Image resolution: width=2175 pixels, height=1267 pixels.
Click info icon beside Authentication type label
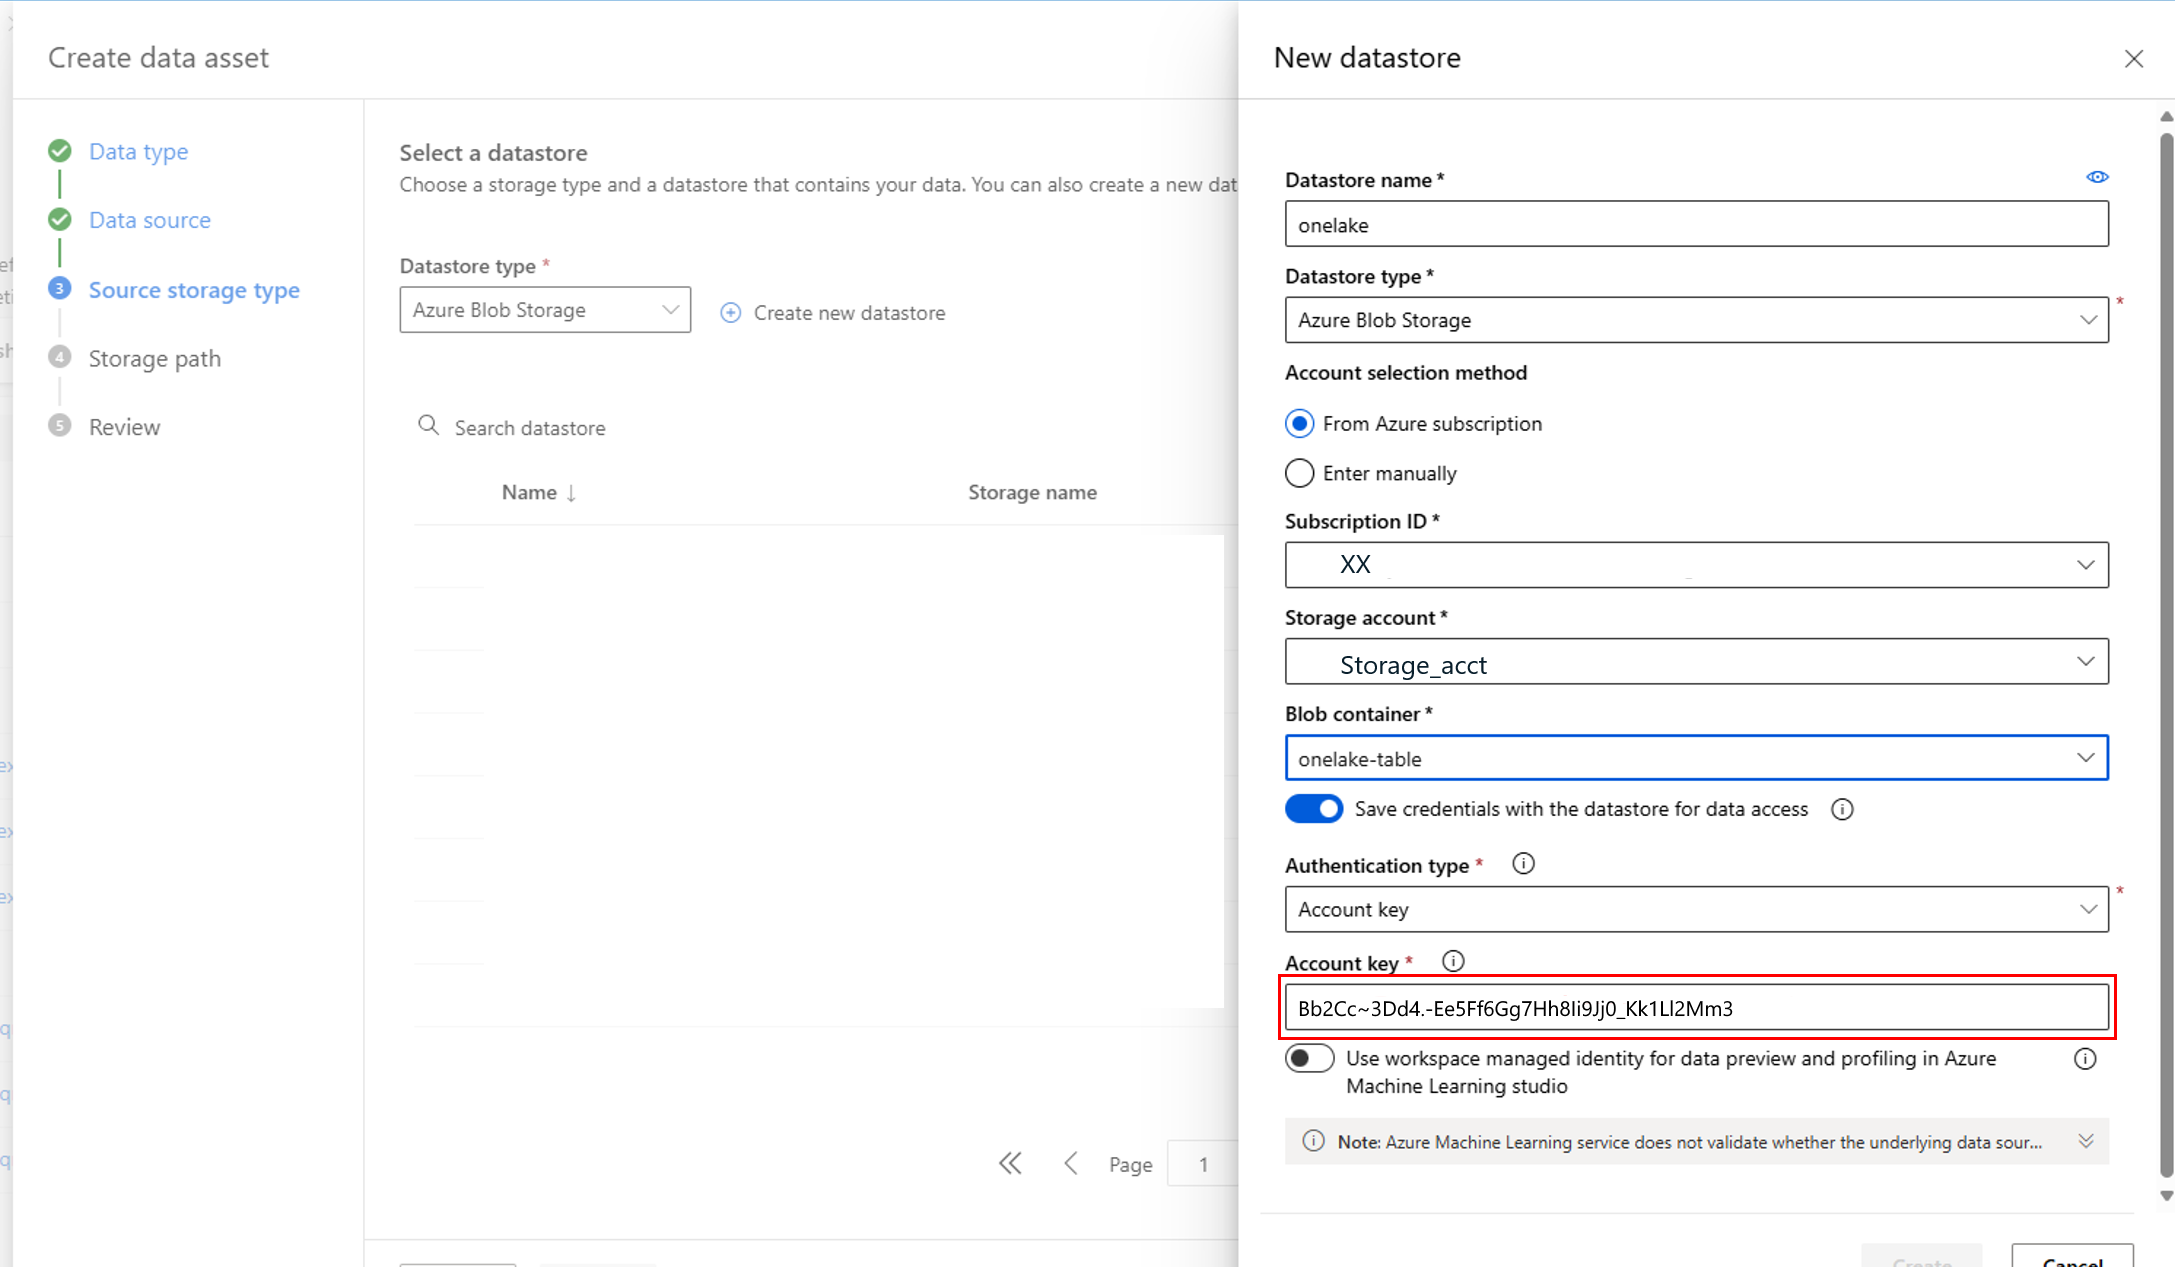[1523, 863]
